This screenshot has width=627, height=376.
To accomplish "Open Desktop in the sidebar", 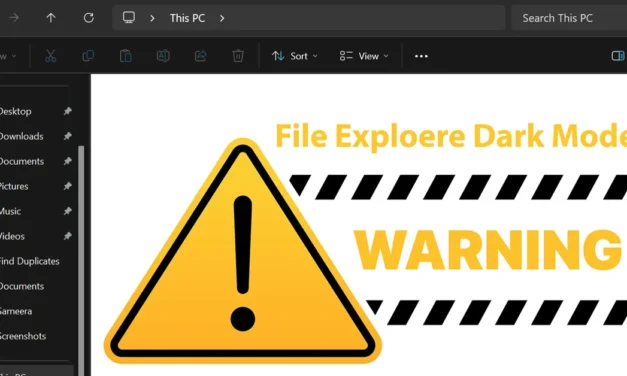I will click(x=15, y=111).
